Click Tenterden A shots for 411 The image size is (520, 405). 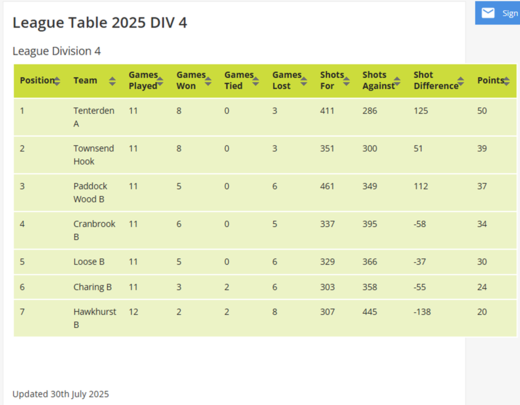327,111
